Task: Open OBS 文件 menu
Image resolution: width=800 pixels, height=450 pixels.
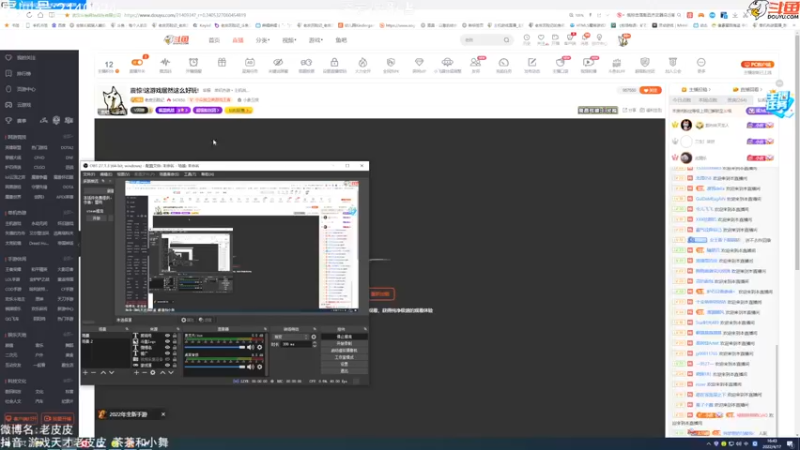Action: point(89,174)
